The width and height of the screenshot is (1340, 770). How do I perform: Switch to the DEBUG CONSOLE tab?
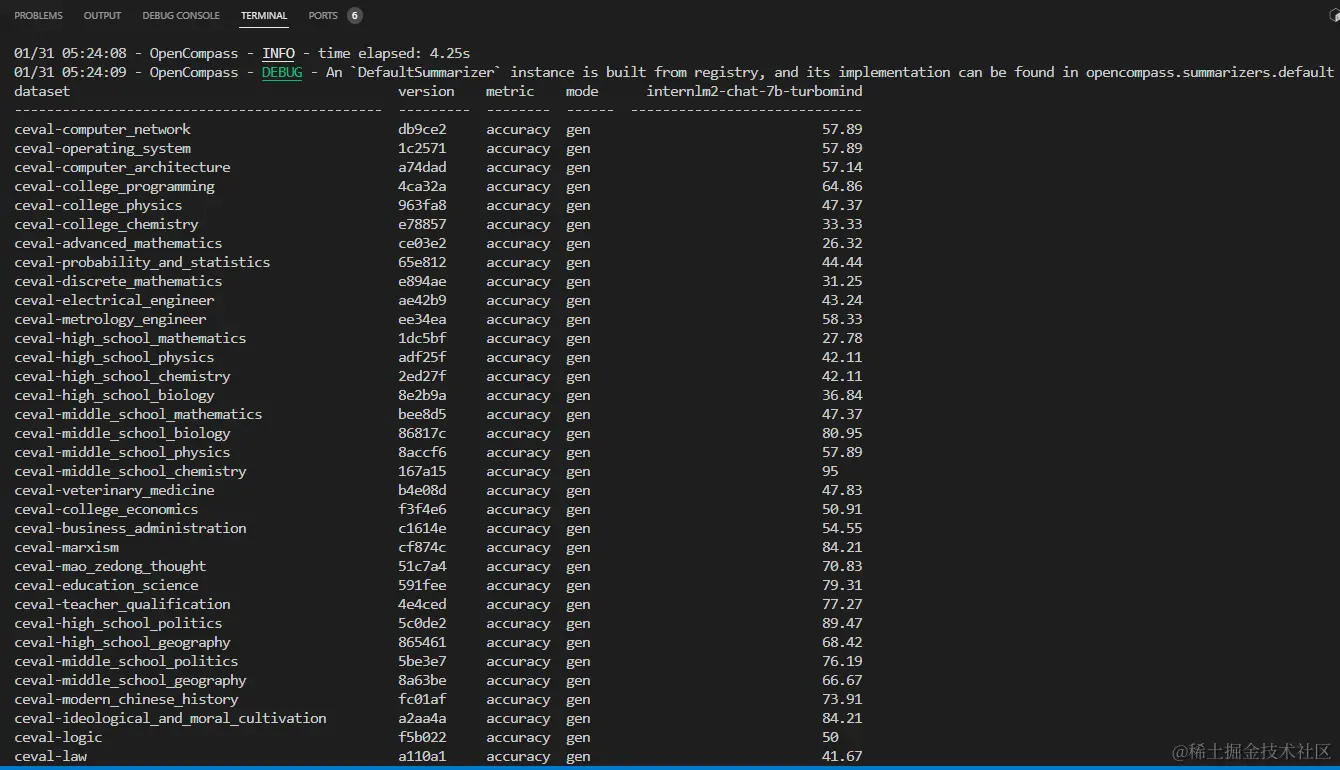click(x=181, y=16)
